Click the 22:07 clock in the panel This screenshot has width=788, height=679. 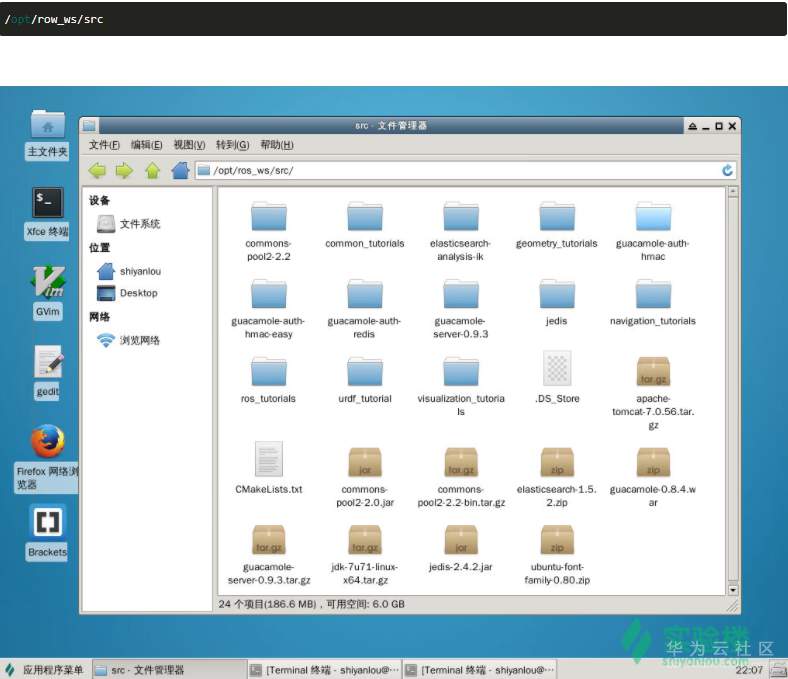click(x=749, y=670)
